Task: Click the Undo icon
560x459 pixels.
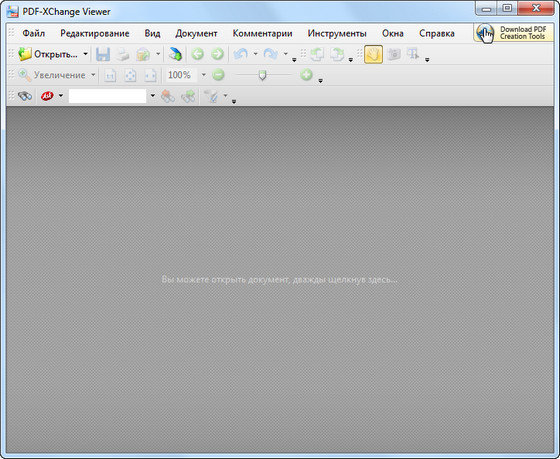Action: pos(240,54)
